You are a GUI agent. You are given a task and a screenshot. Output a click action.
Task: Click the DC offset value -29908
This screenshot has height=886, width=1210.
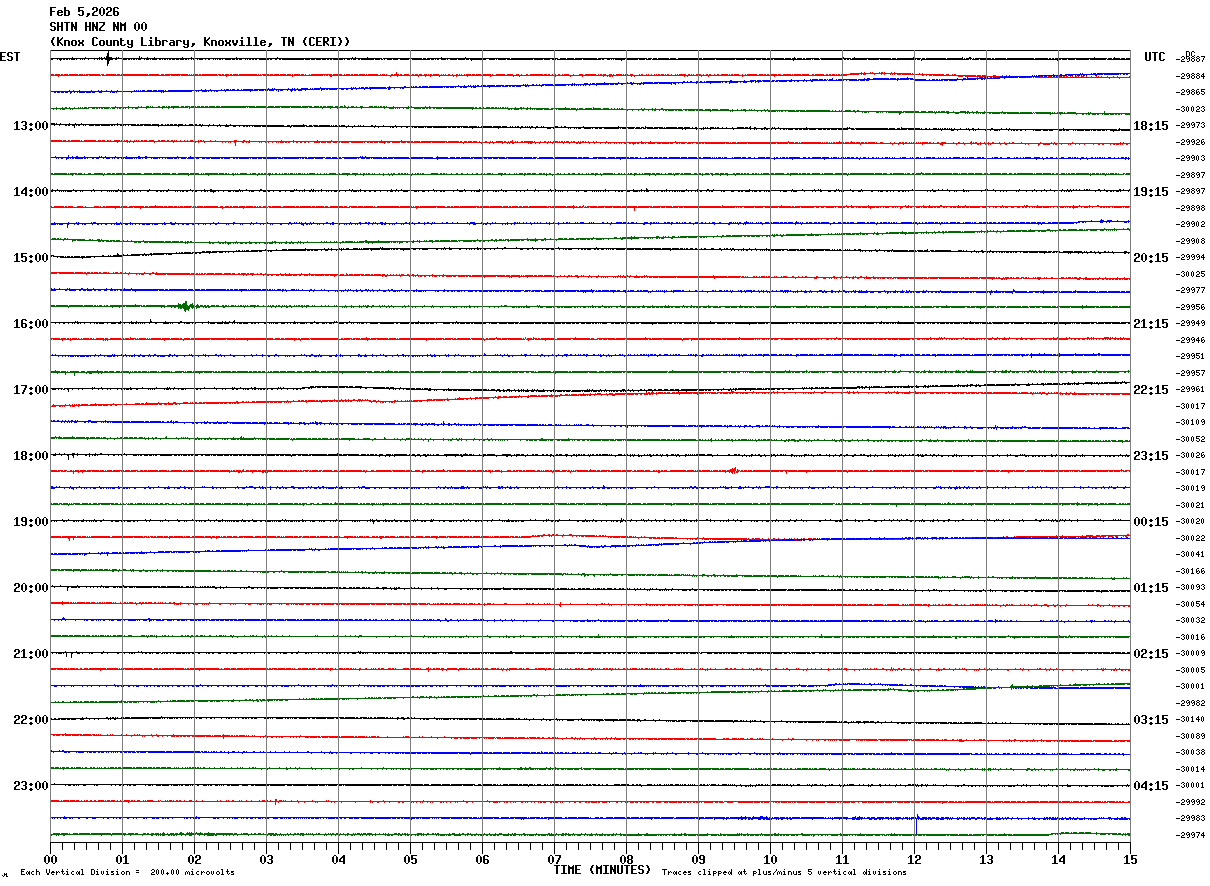coord(1191,241)
